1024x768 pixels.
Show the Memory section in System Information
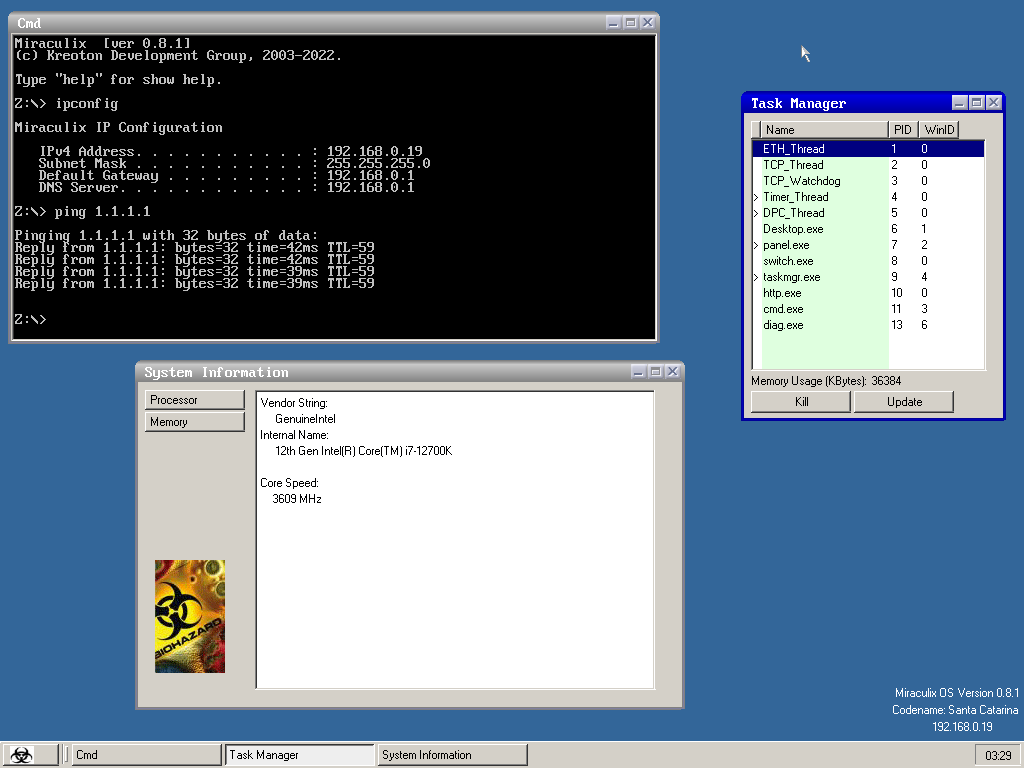click(194, 422)
